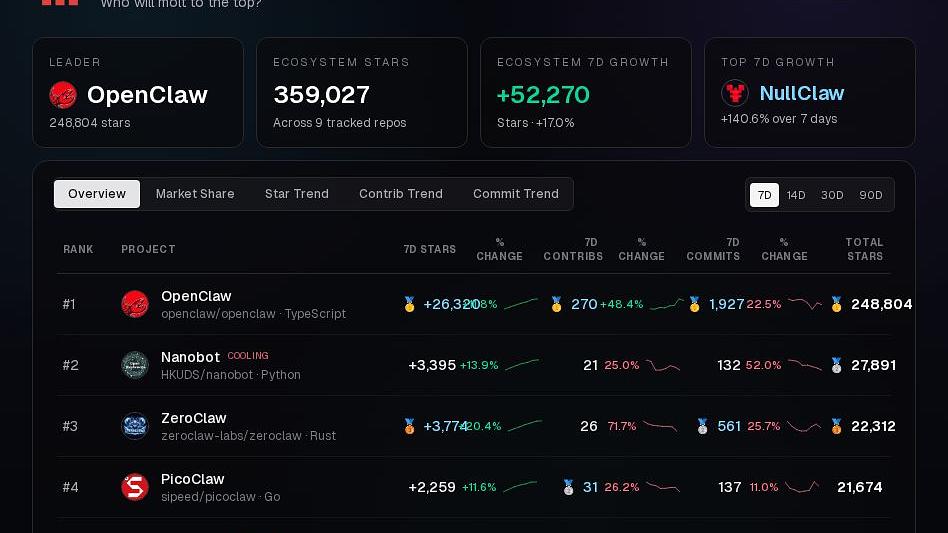Sort by Rank column header
This screenshot has width=948, height=533.
pyautogui.click(x=78, y=249)
